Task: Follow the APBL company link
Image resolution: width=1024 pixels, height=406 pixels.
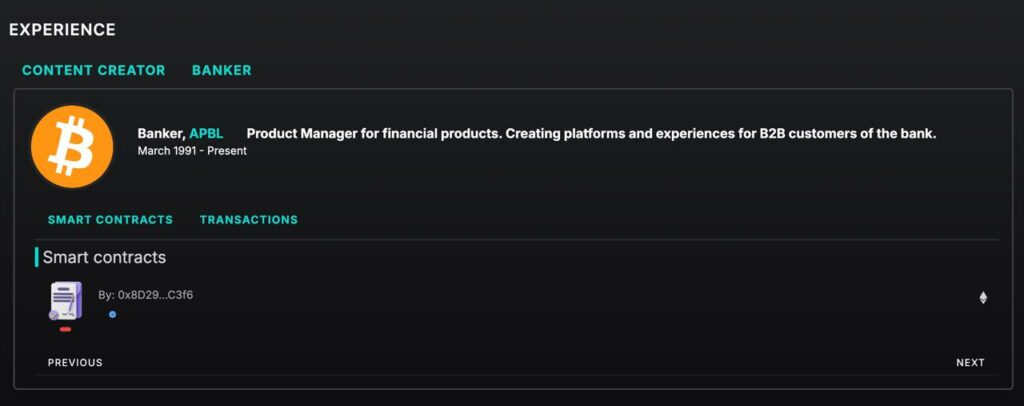Action: (206, 134)
